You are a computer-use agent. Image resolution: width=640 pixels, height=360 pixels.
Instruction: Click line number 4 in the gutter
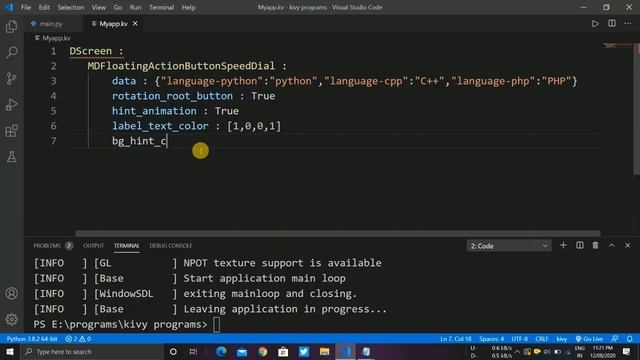53,96
